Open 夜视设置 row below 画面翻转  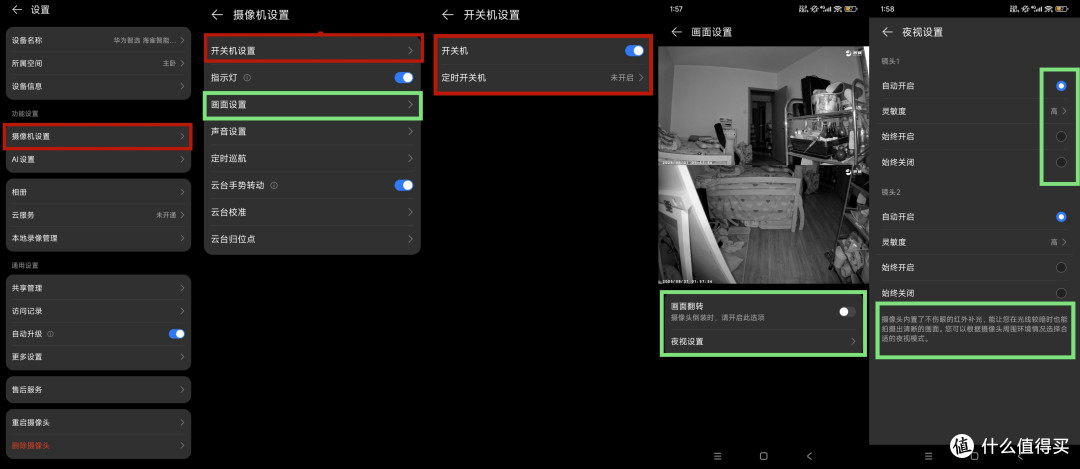[x=762, y=341]
